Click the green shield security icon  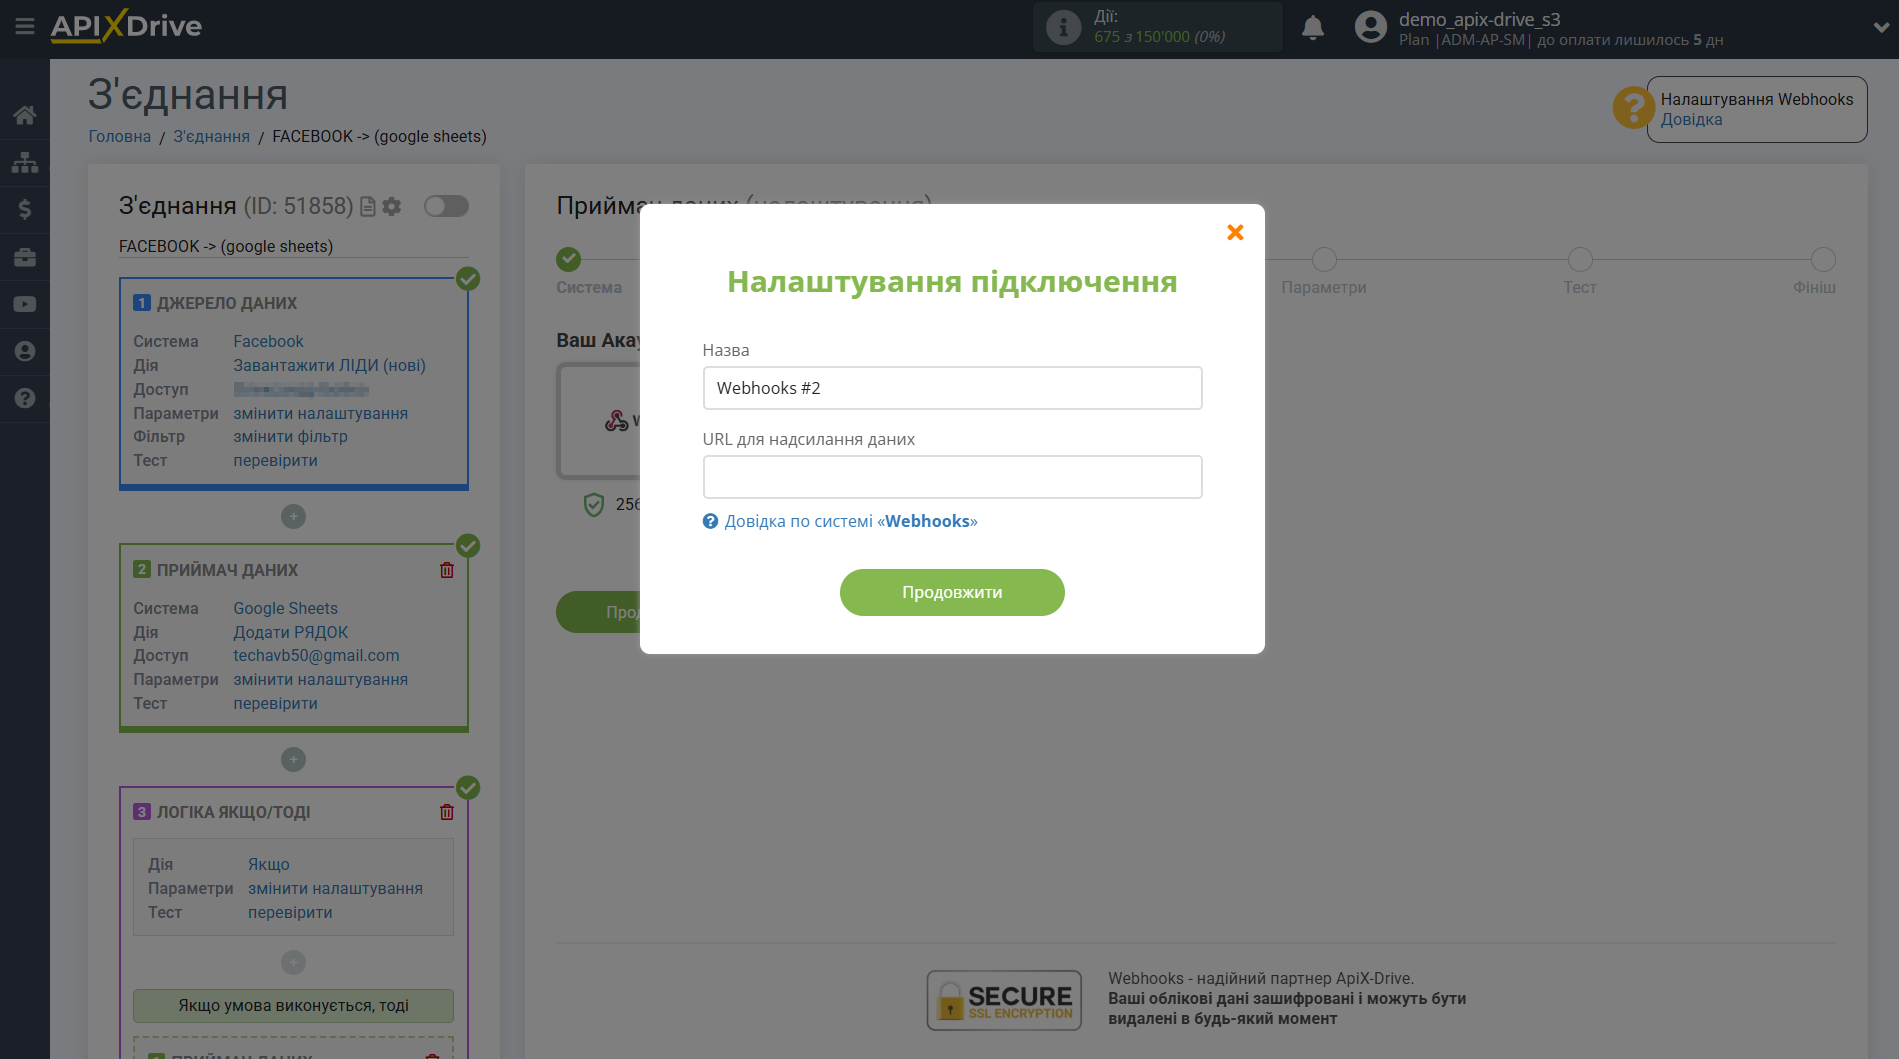tap(593, 505)
